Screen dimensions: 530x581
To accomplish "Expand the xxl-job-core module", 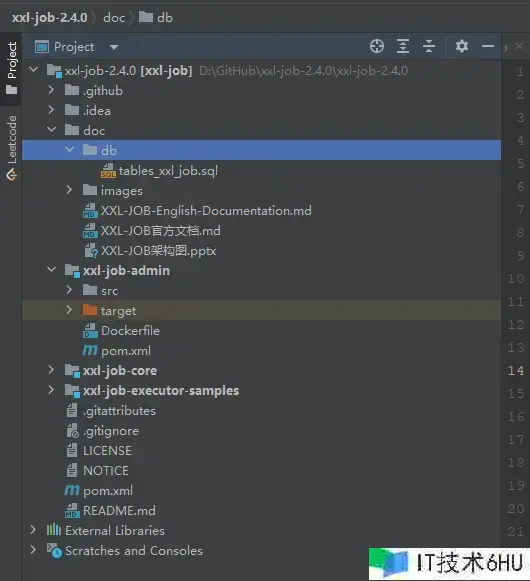I will pyautogui.click(x=51, y=370).
